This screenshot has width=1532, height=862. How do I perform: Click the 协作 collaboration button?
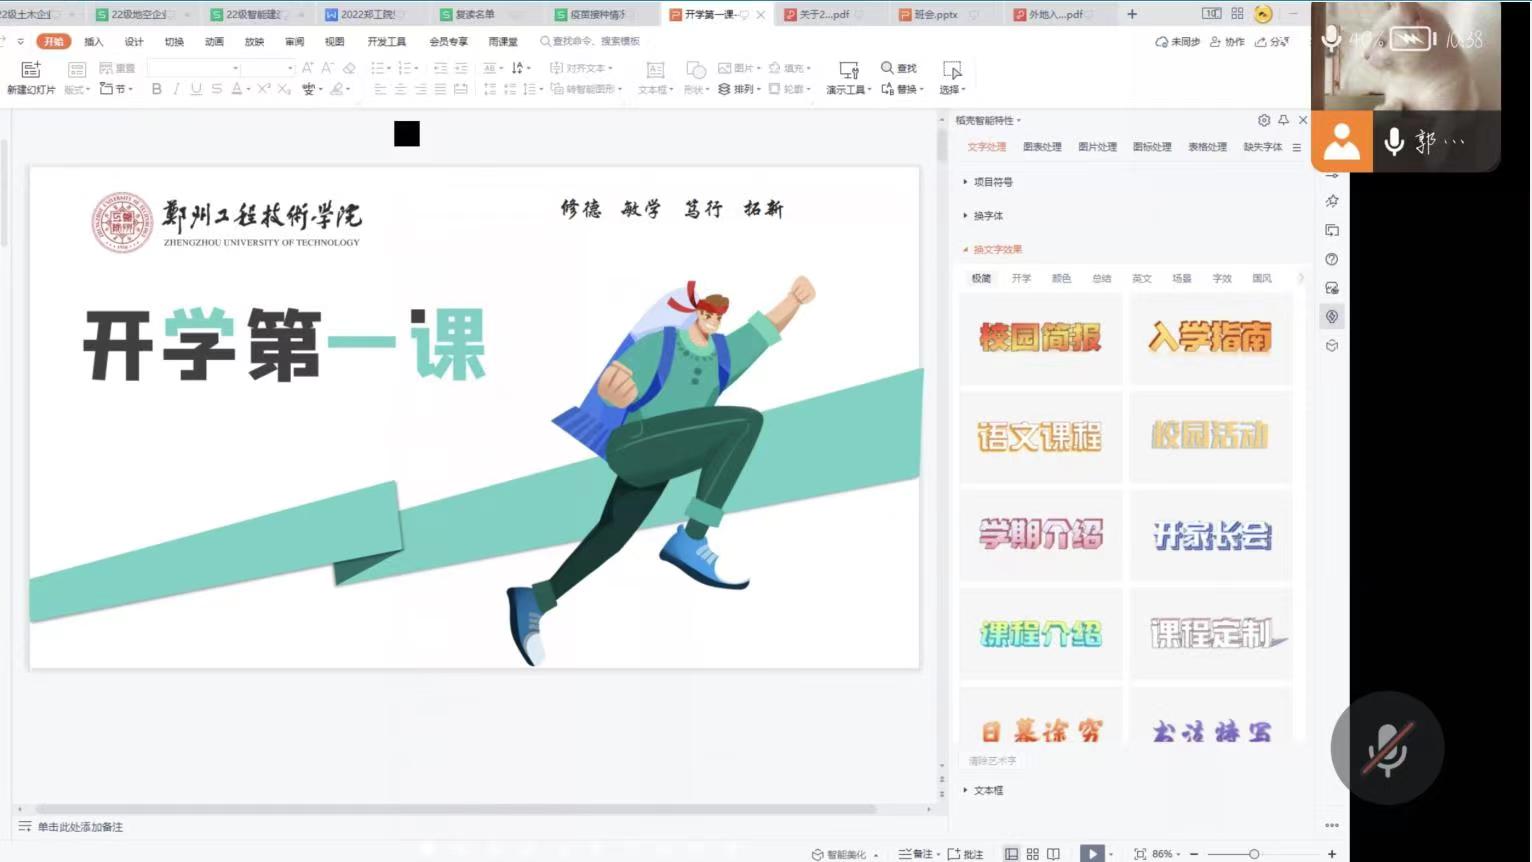(1228, 42)
